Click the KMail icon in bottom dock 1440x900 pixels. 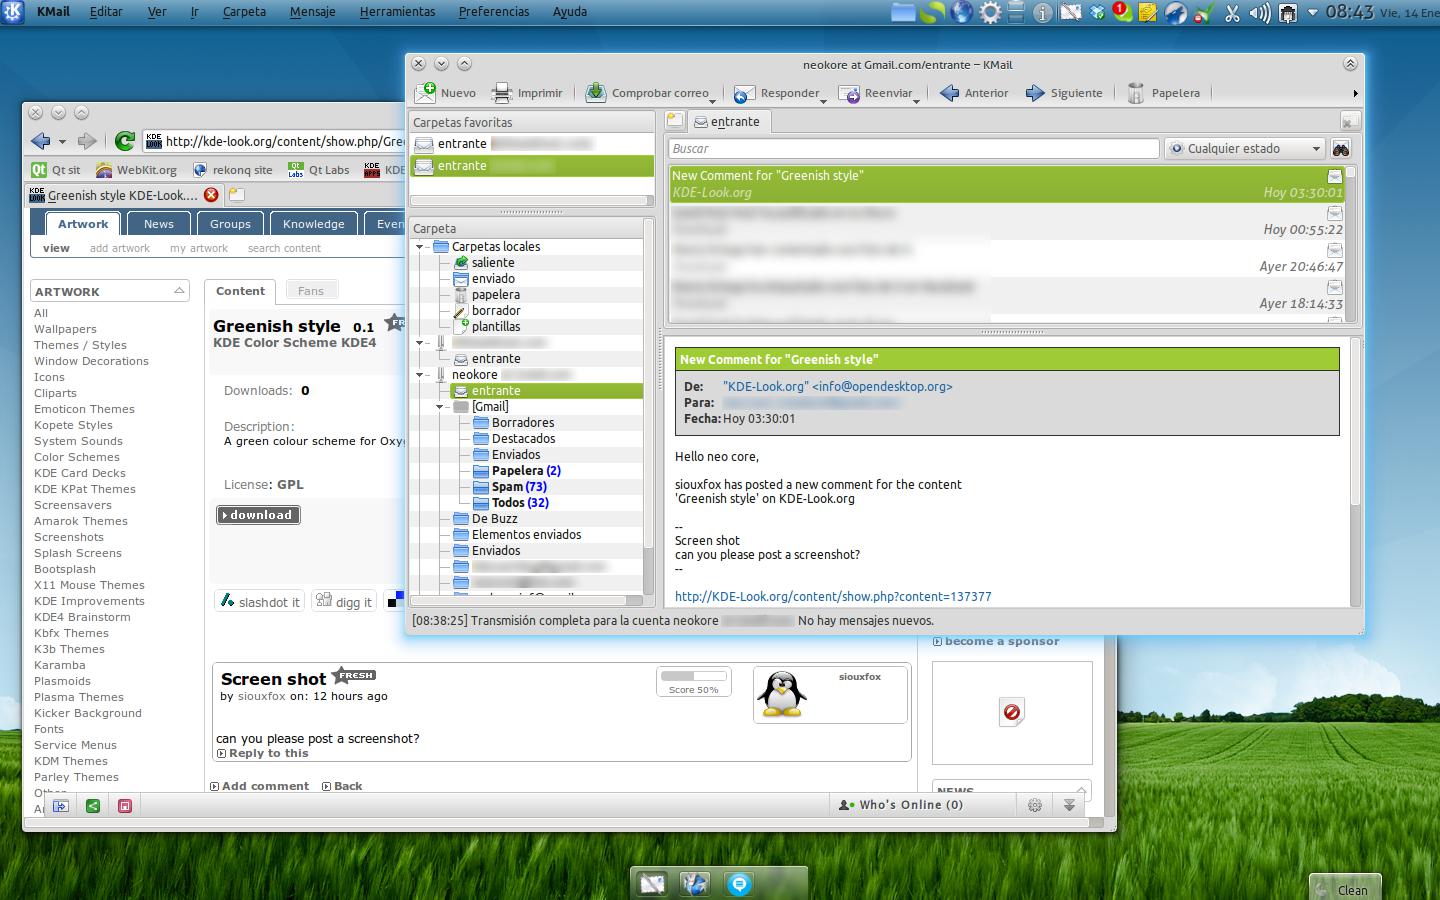[652, 884]
